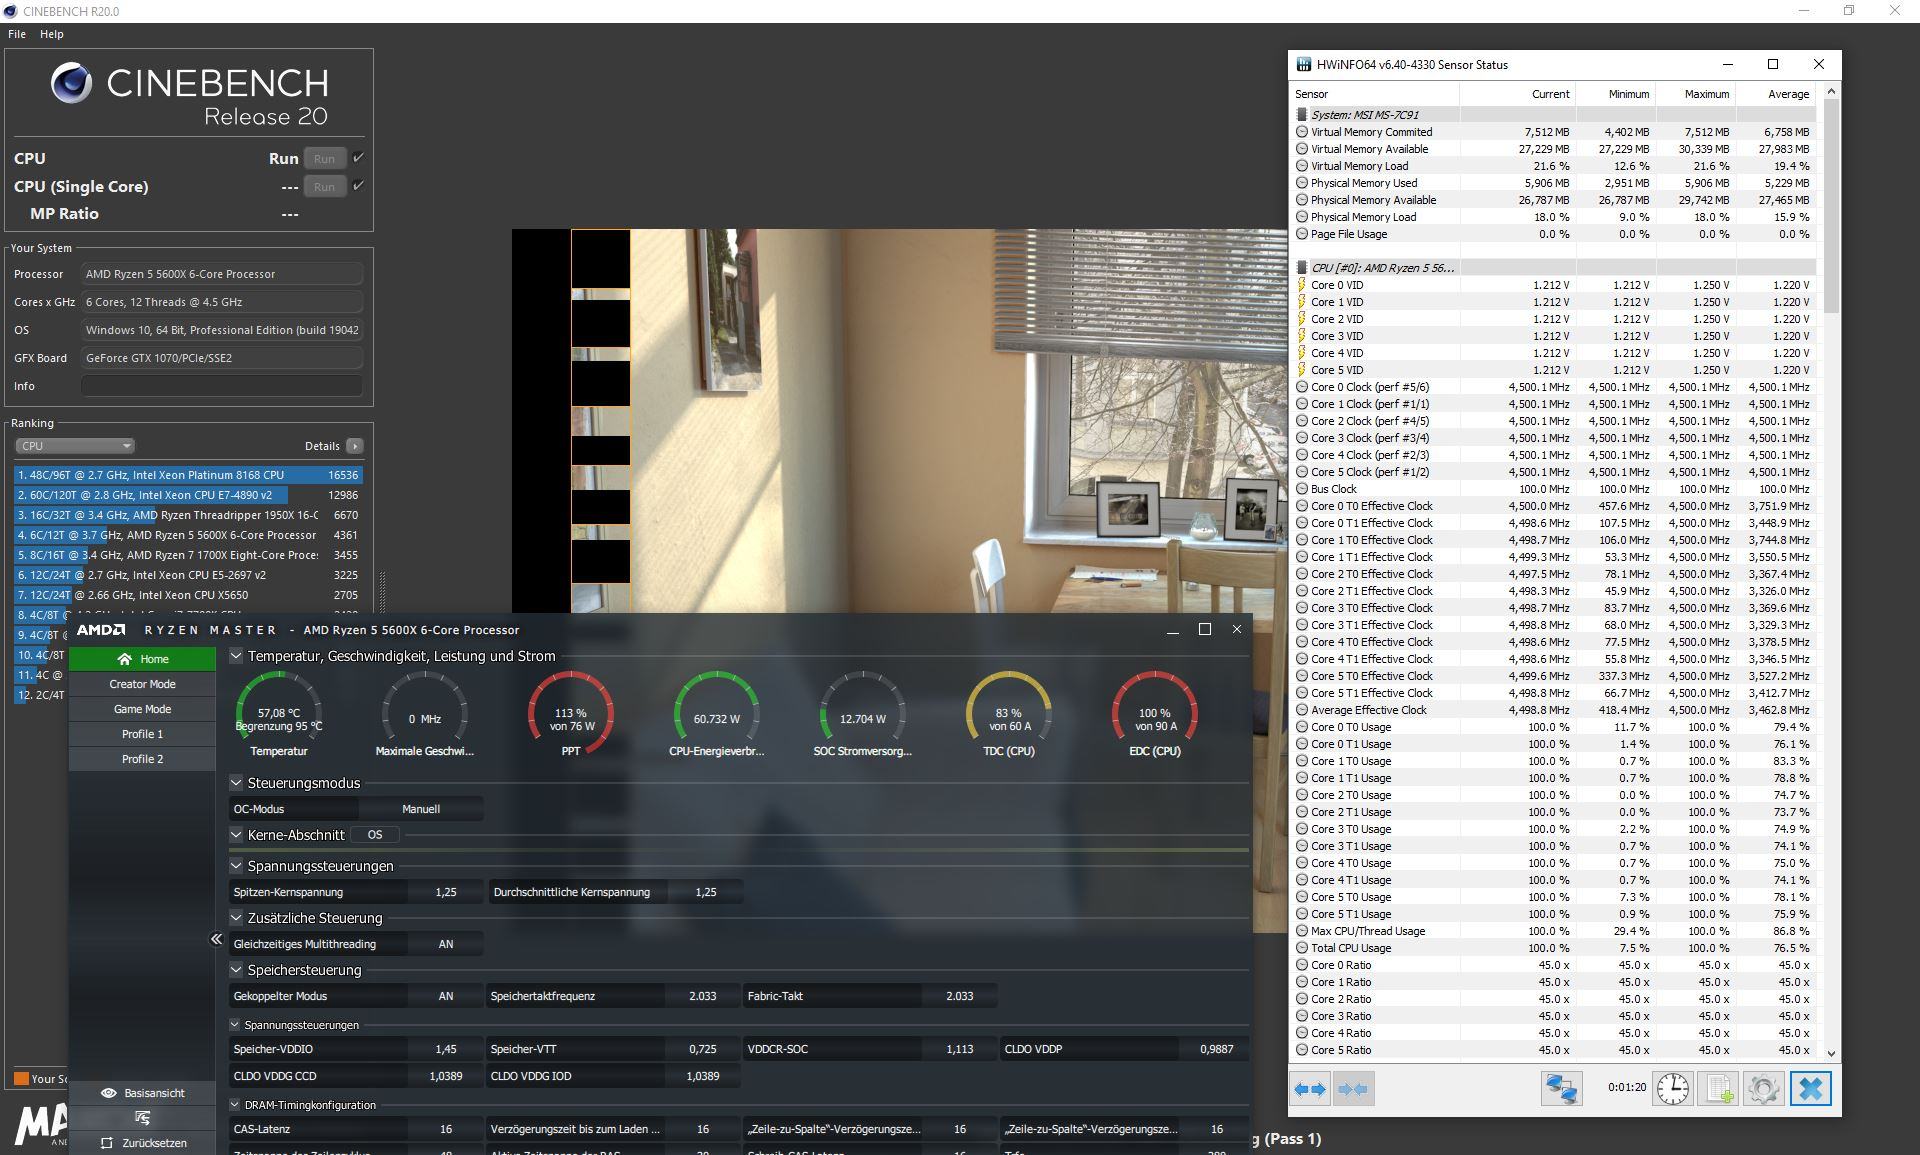This screenshot has width=1920, height=1155.
Task: Open the Cinebench File menu
Action: coord(17,34)
